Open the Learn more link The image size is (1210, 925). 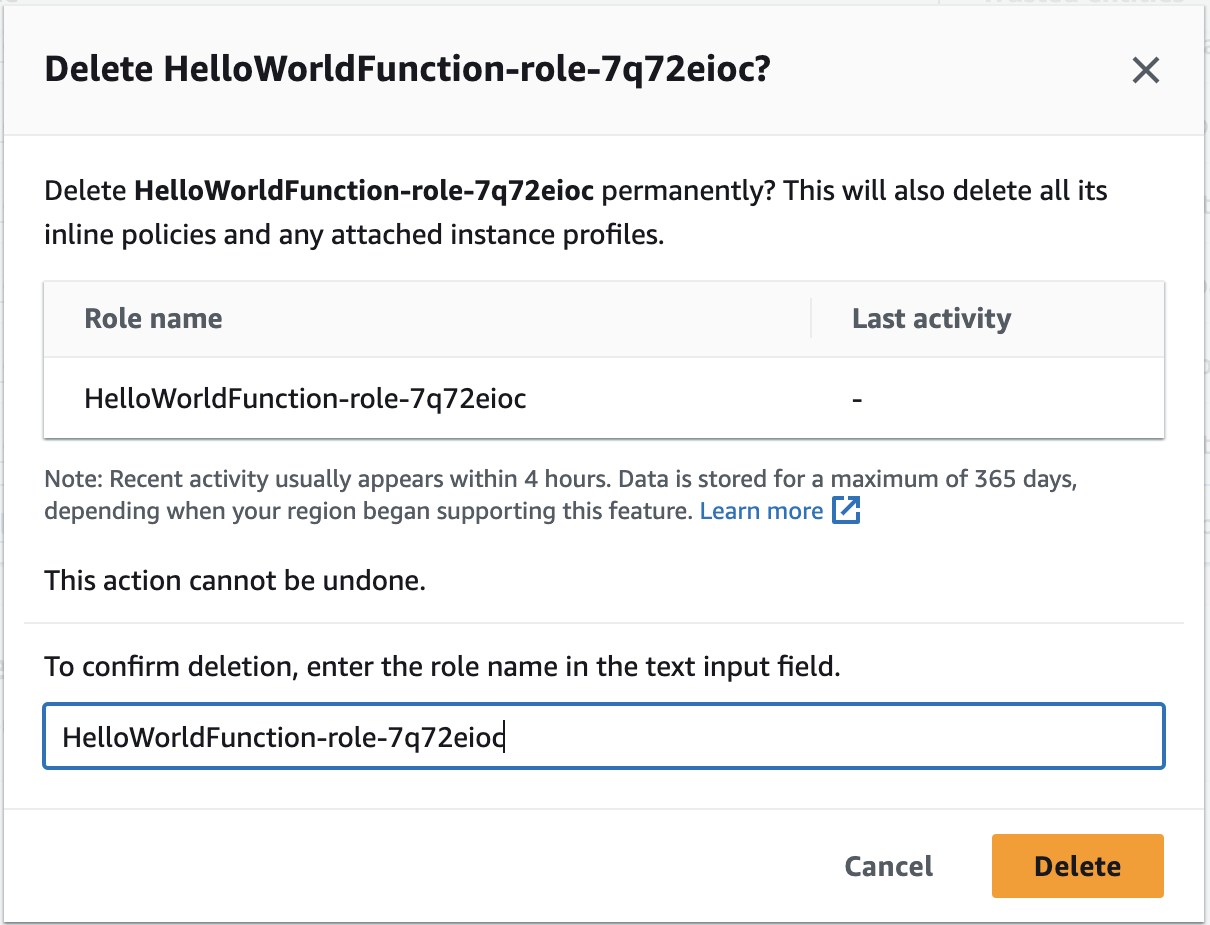tap(761, 511)
